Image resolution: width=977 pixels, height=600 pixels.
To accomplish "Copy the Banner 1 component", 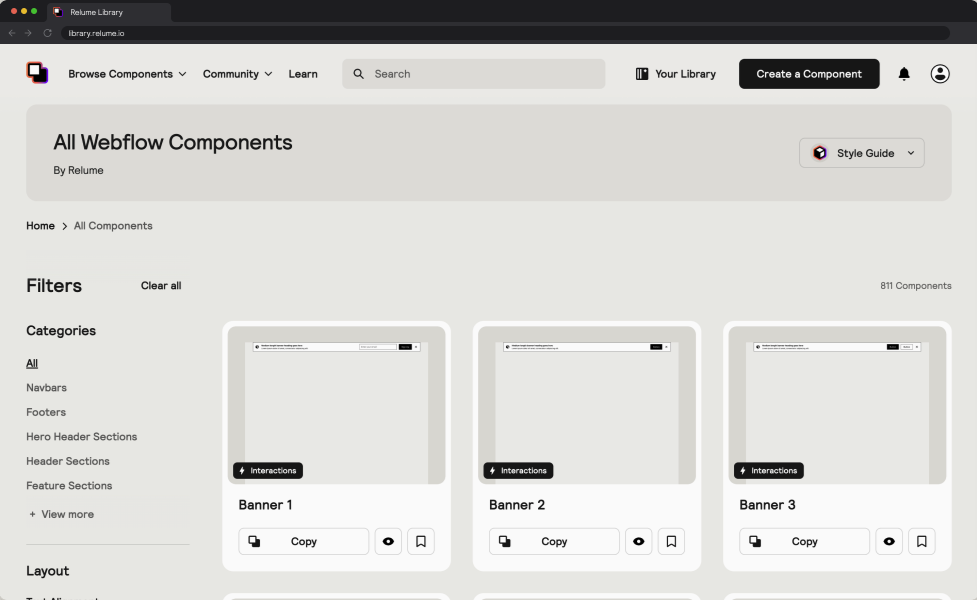I will (x=303, y=541).
